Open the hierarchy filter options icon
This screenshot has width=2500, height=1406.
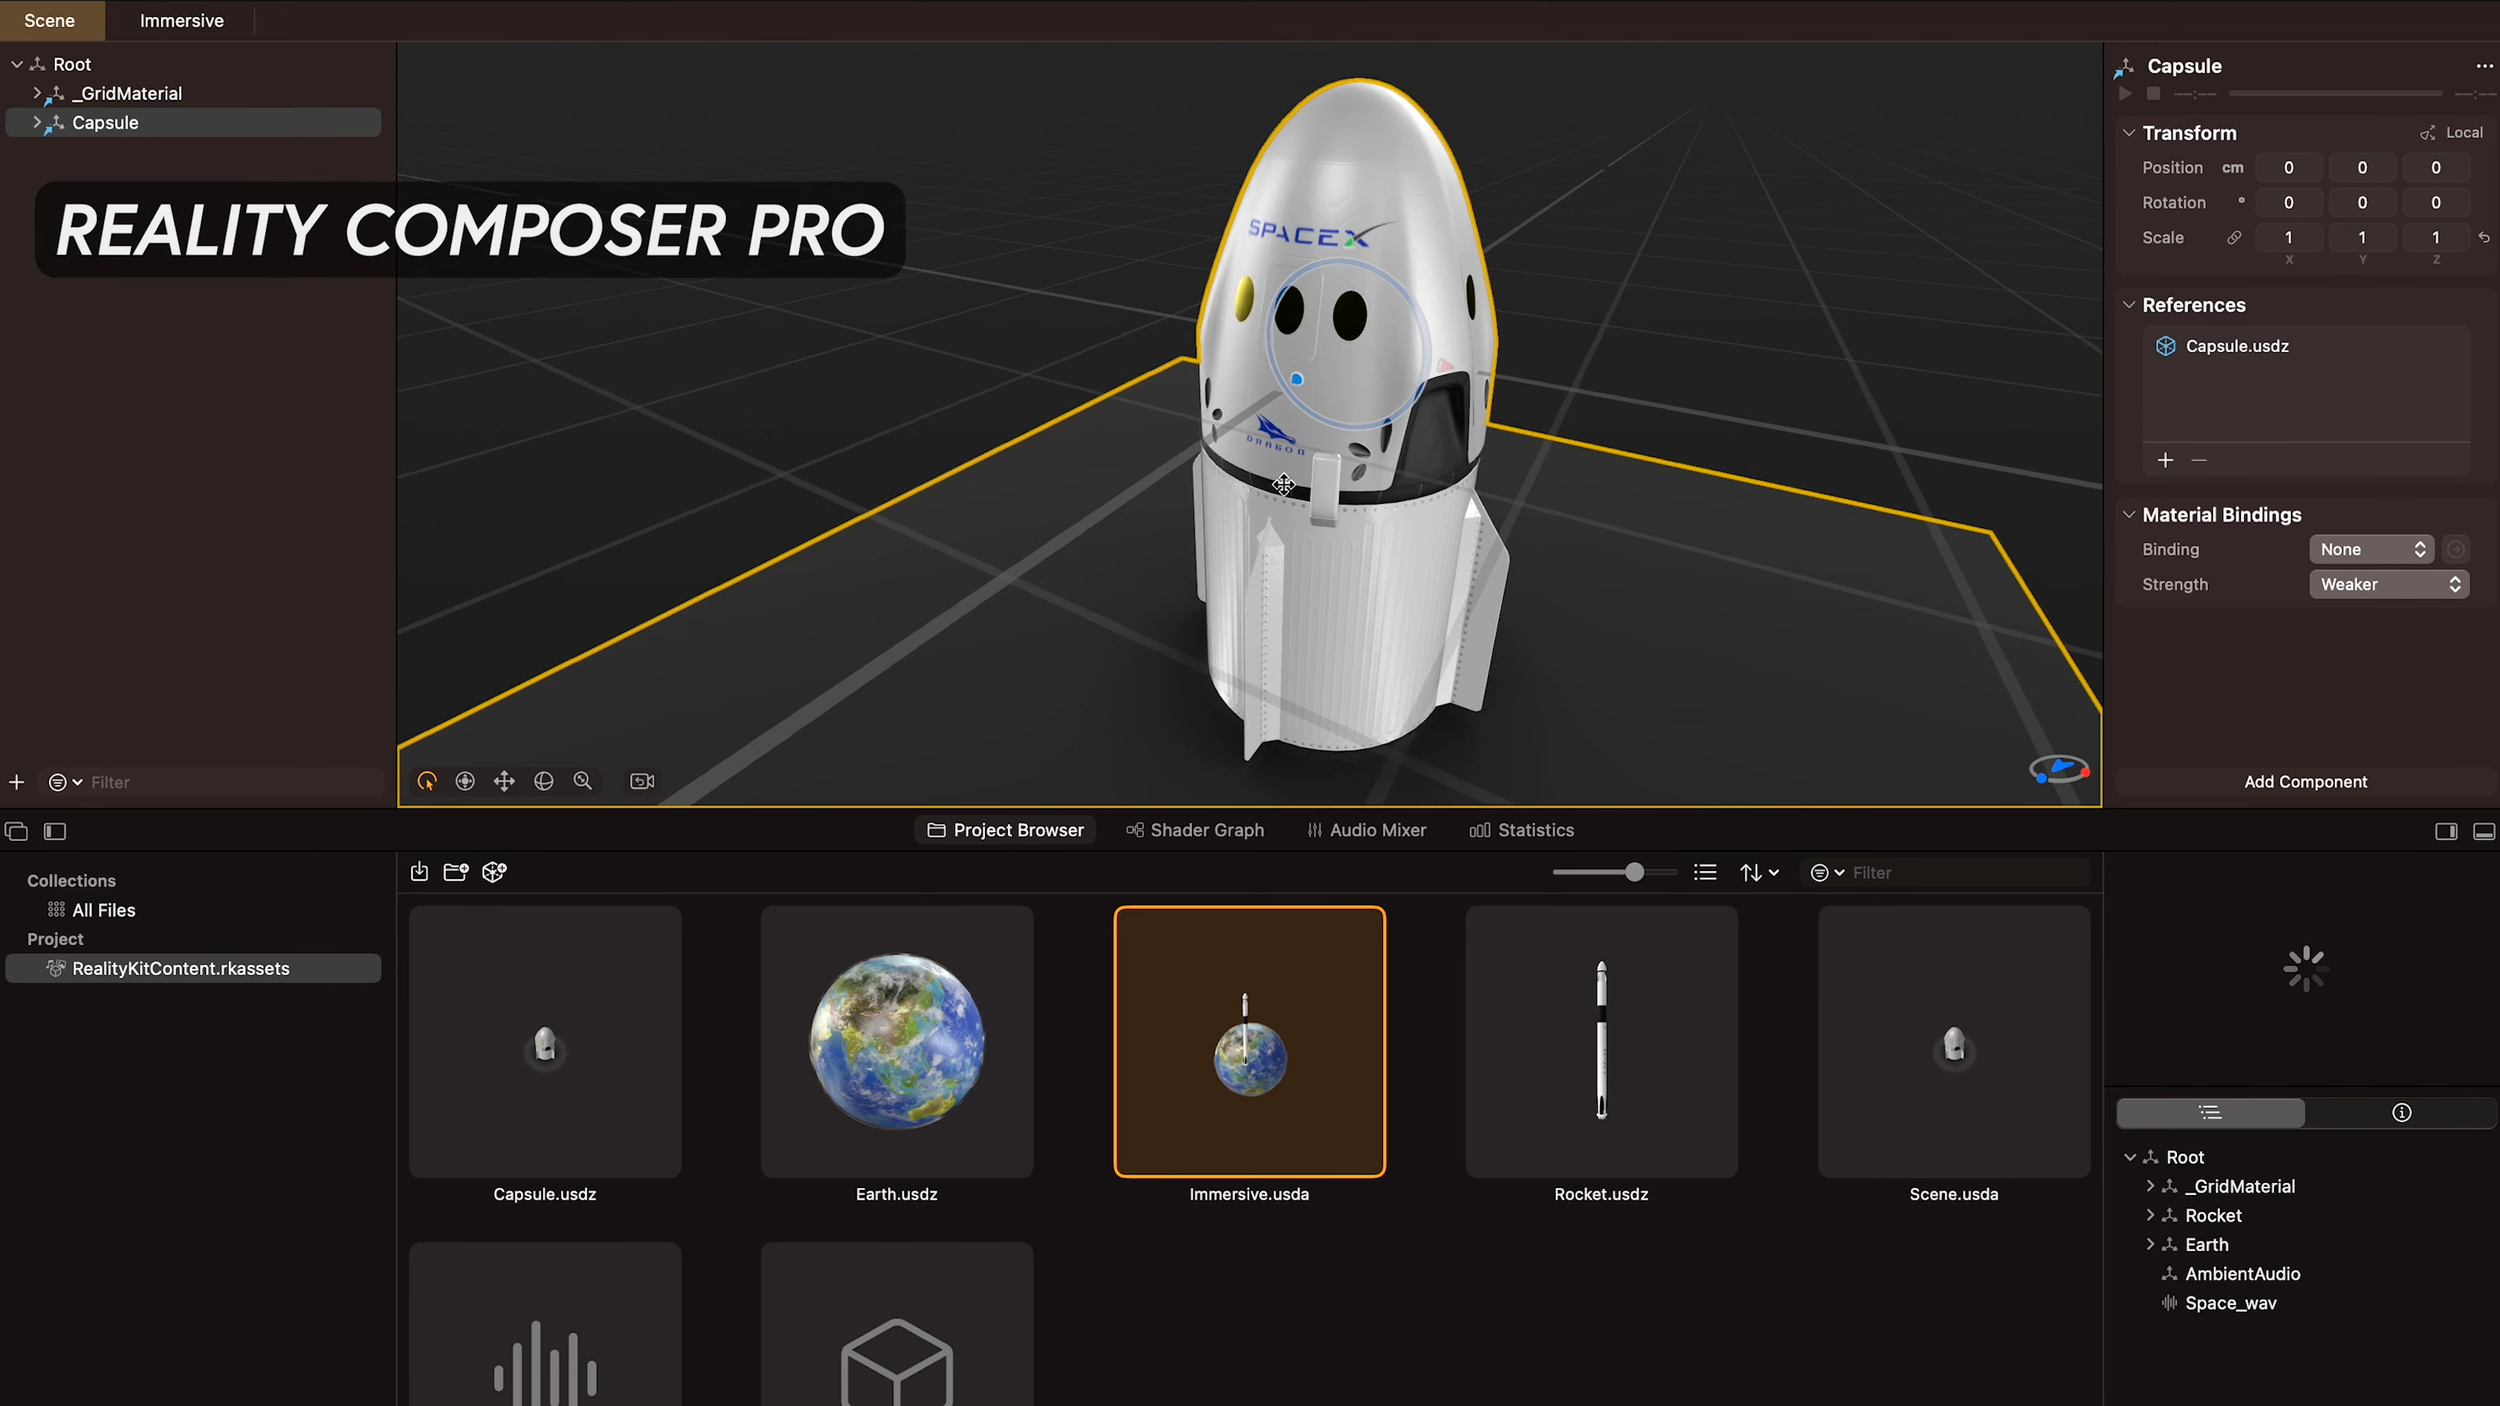[65, 782]
